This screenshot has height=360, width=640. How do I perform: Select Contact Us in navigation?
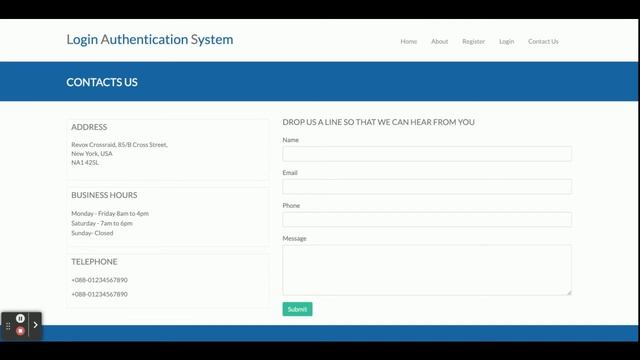(x=543, y=41)
